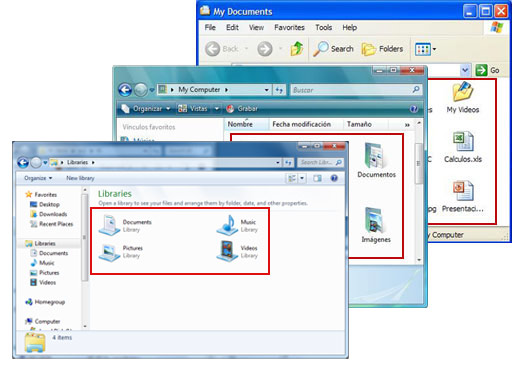Expand the Organize dropdown in Libraries window

[38, 178]
